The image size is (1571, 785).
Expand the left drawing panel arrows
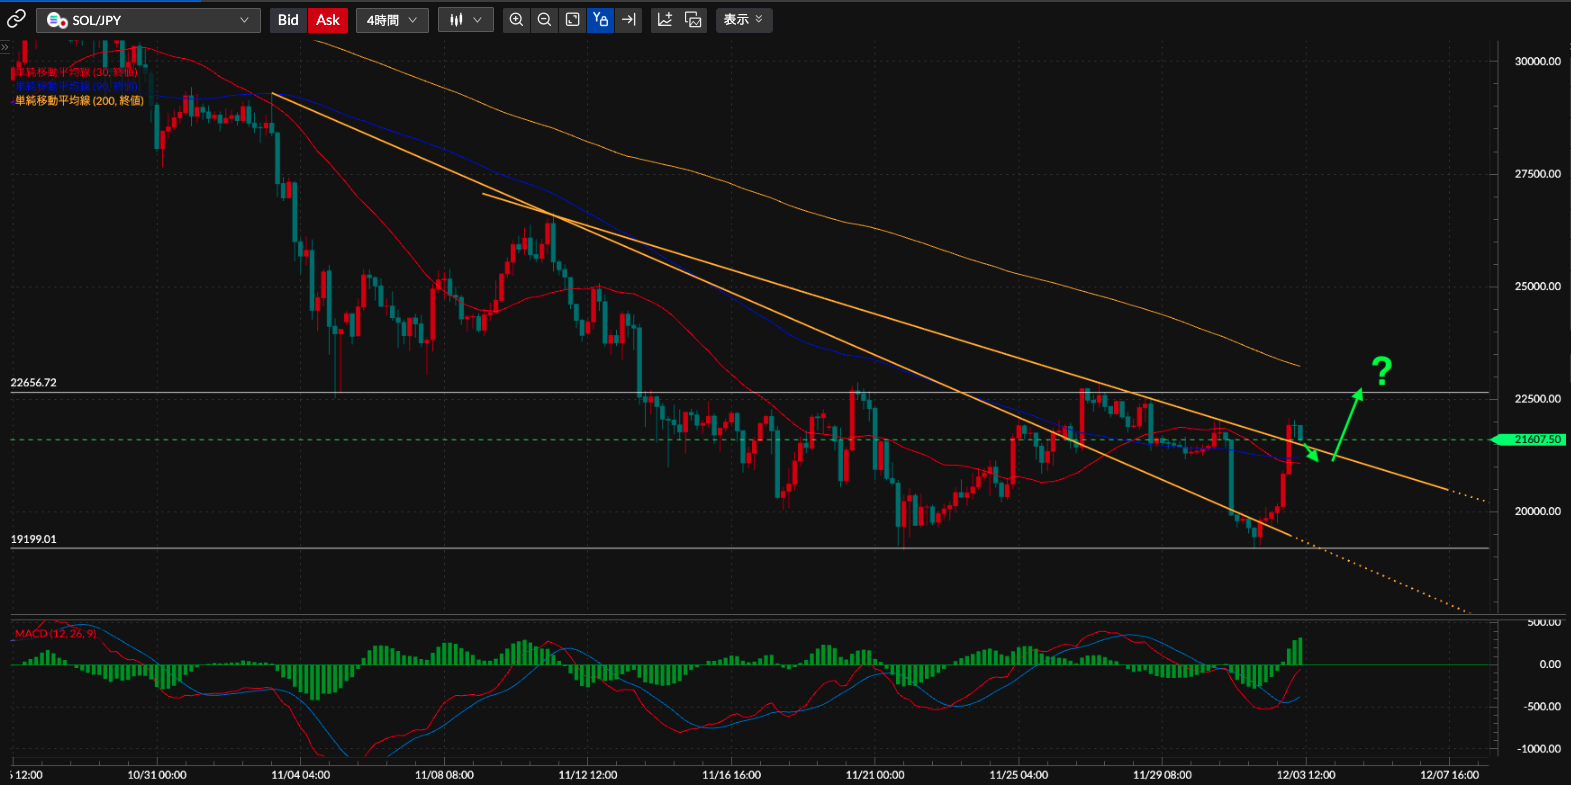[x=5, y=47]
